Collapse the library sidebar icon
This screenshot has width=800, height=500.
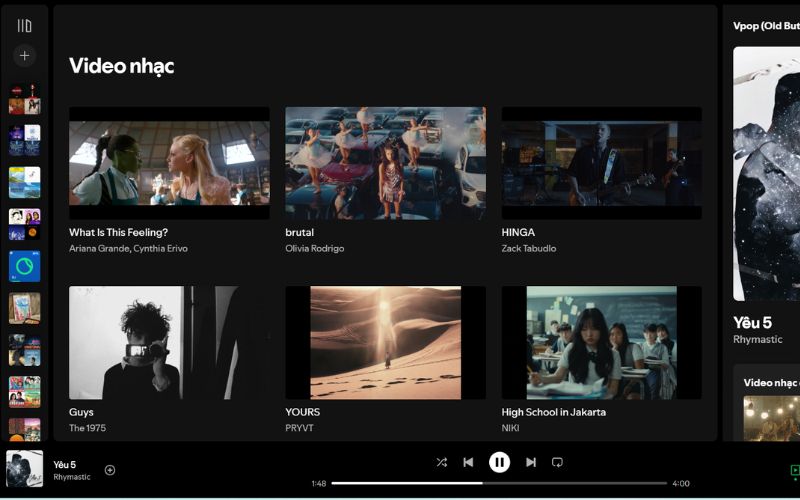(x=24, y=26)
